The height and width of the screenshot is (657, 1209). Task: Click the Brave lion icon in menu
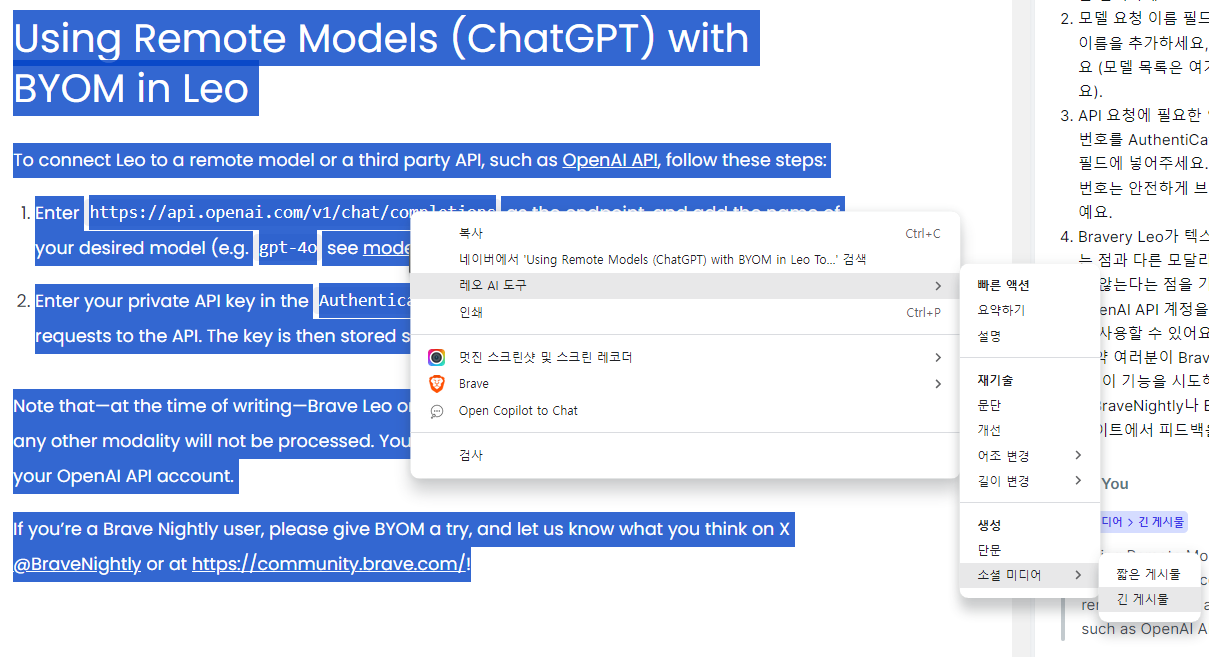pos(436,384)
